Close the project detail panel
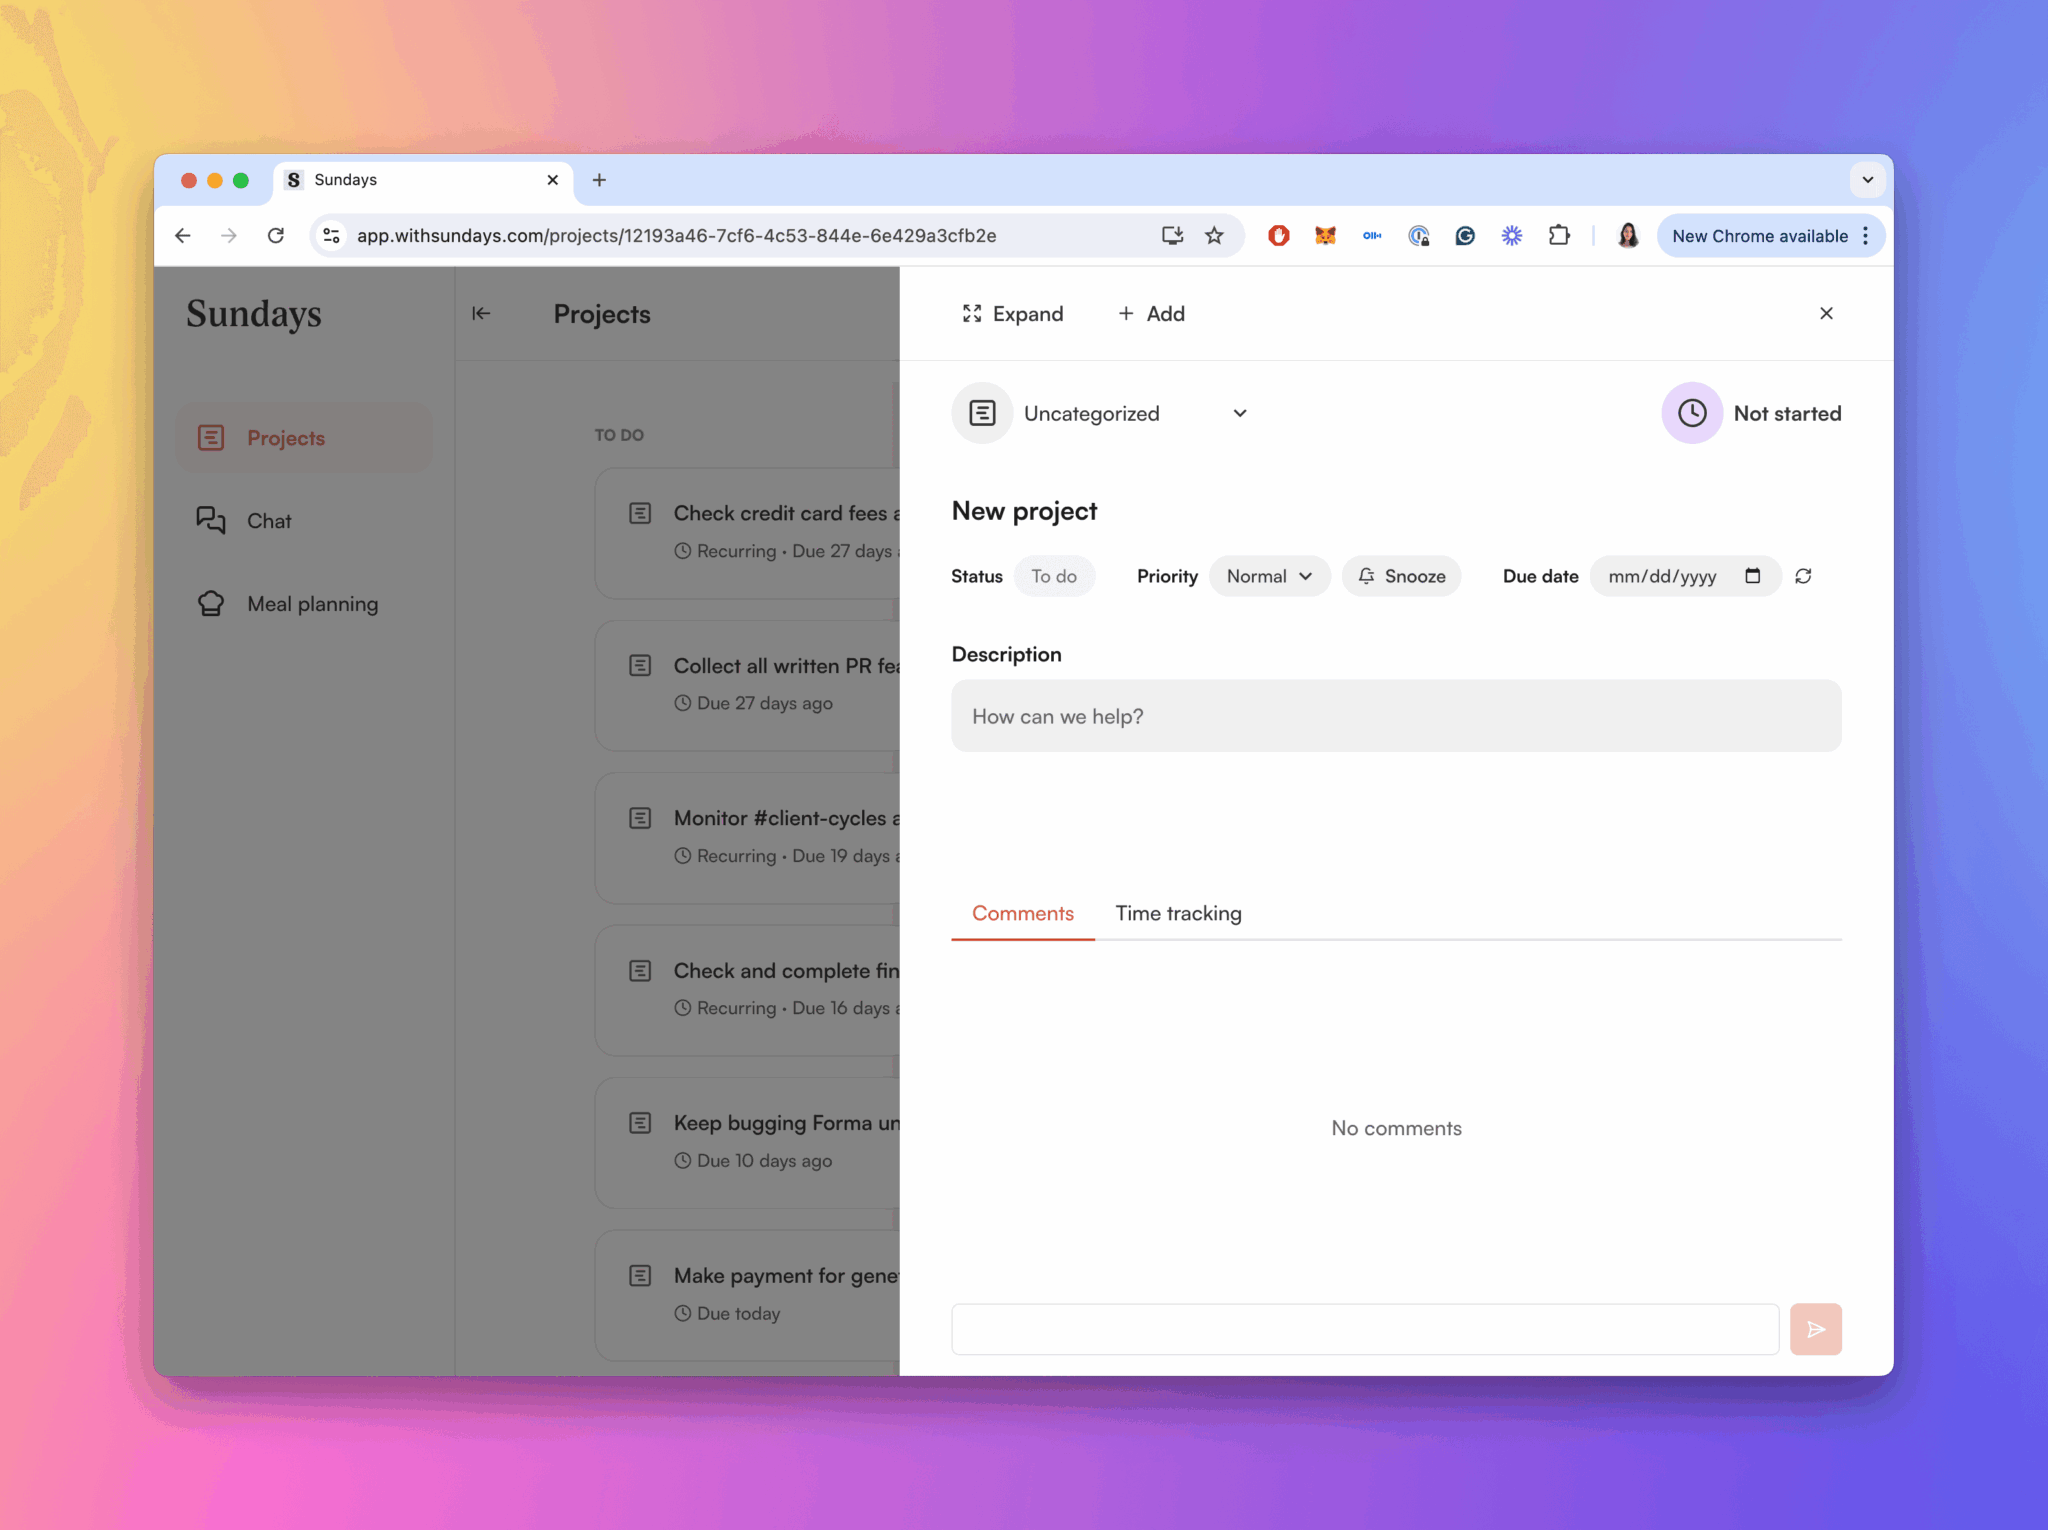Viewport: 2048px width, 1530px height. (1826, 314)
